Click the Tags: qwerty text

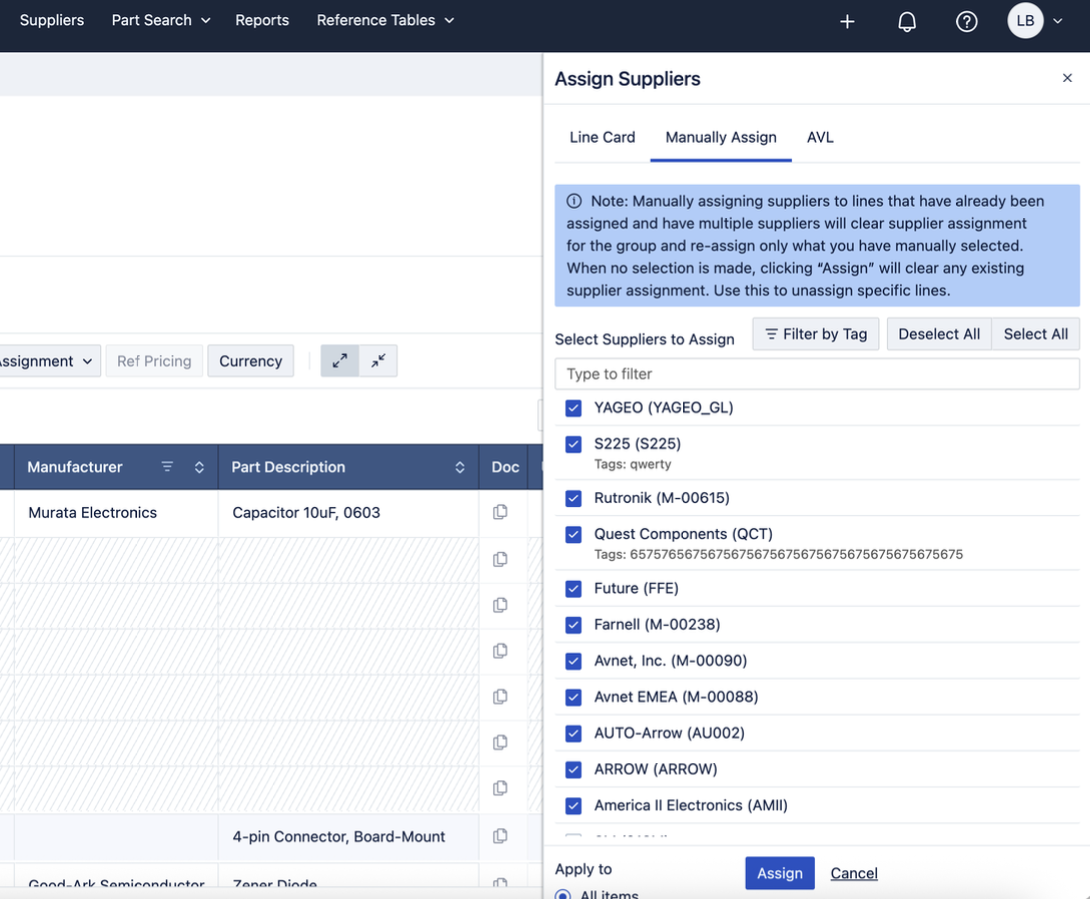(633, 465)
